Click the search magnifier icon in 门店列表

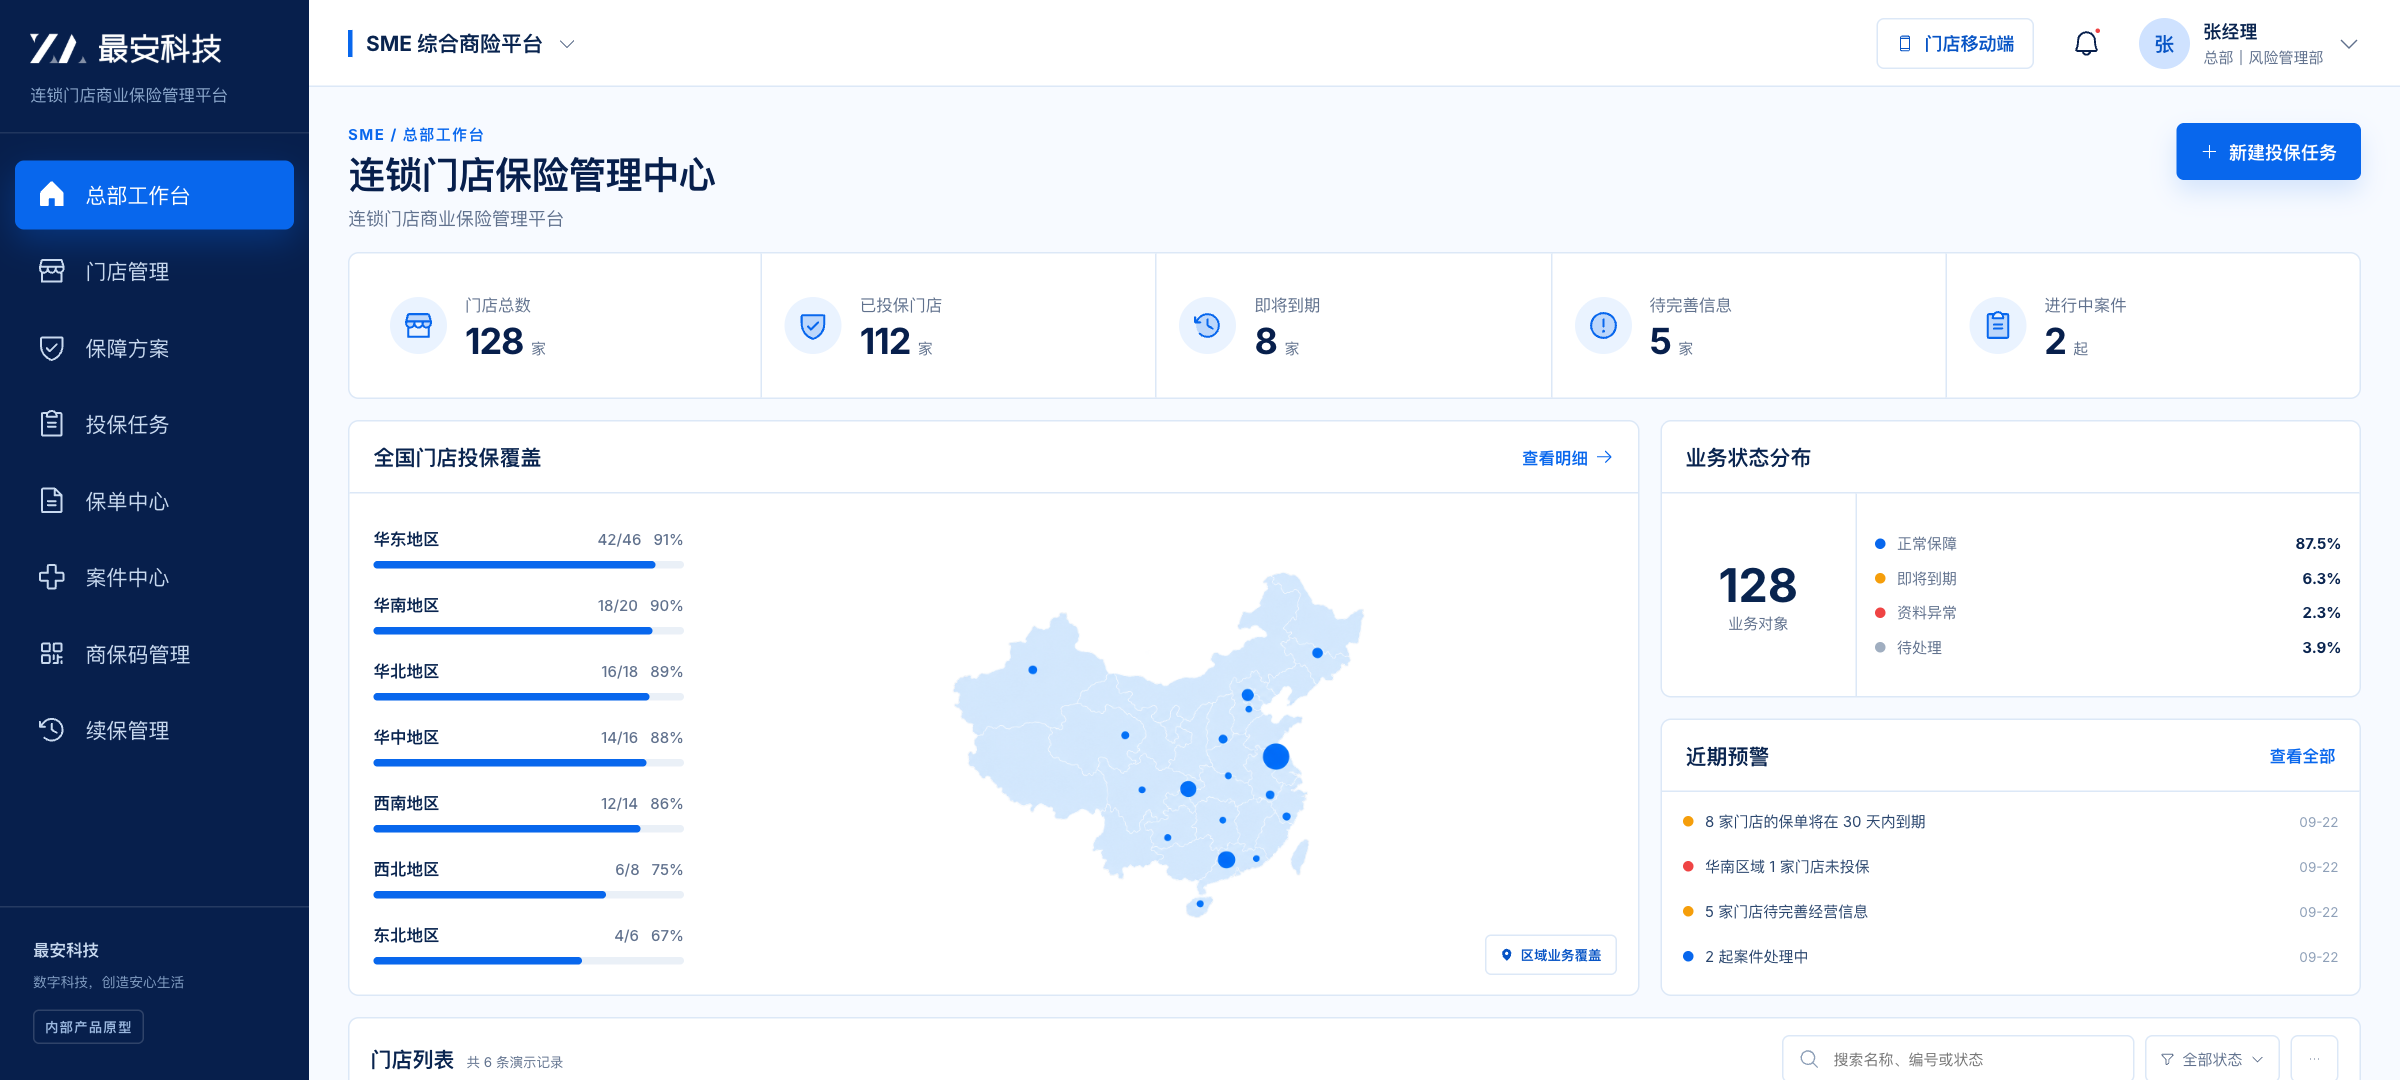point(1809,1059)
